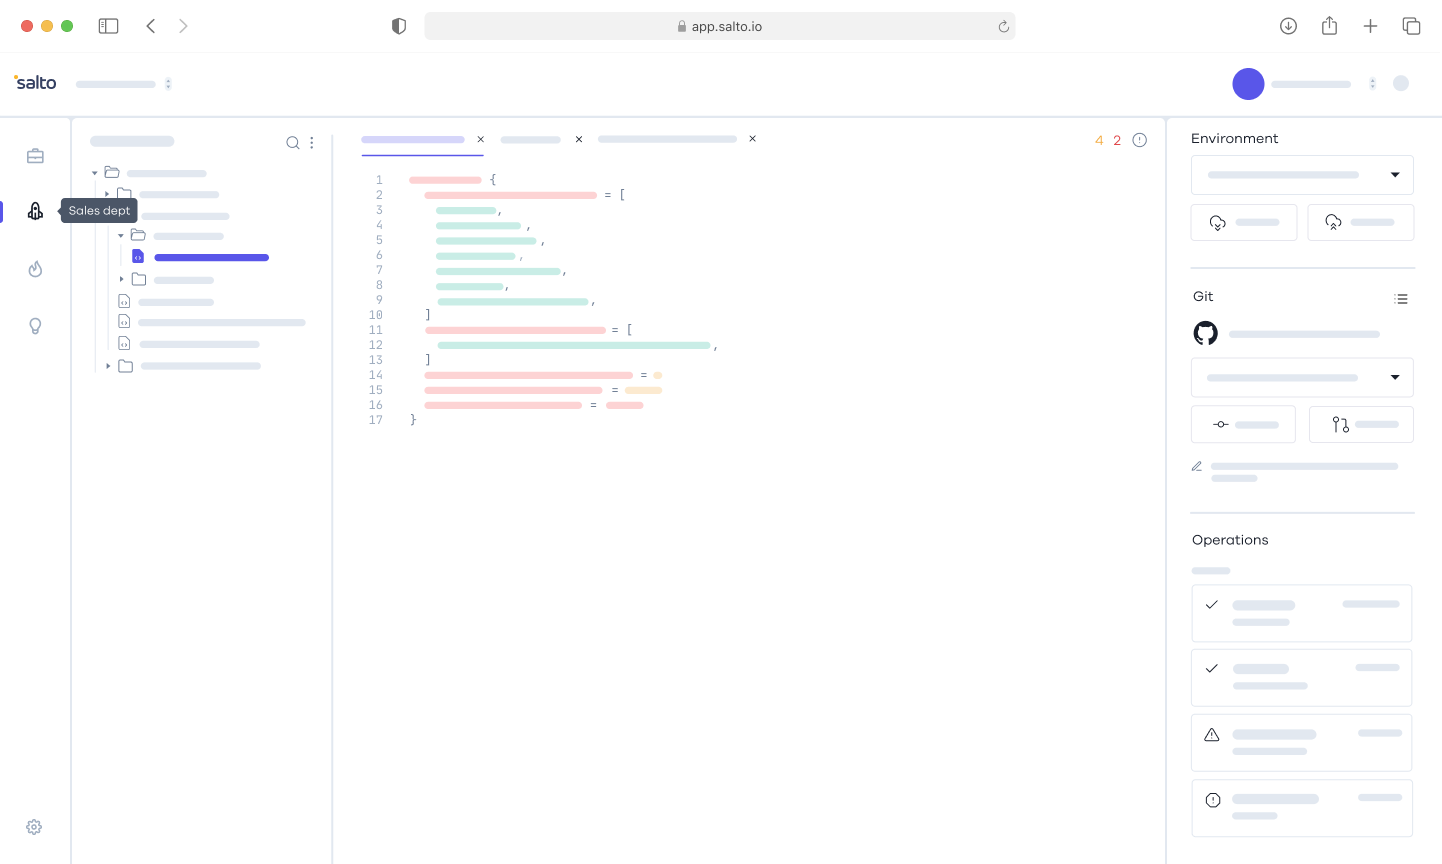Screen dimensions: 1442x864
Task: Click the GitHub logo icon
Action: pos(1206,333)
